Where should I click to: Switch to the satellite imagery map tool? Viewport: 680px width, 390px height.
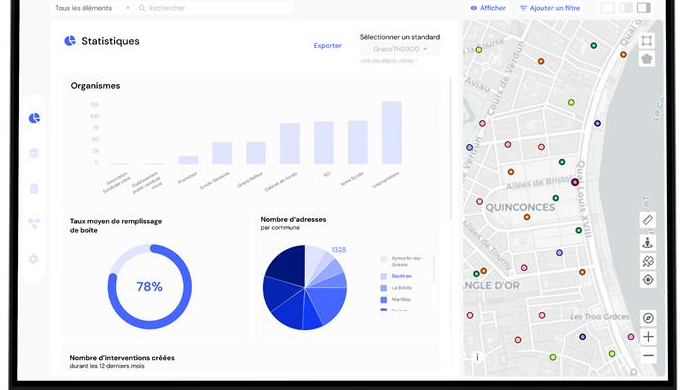[x=648, y=261]
